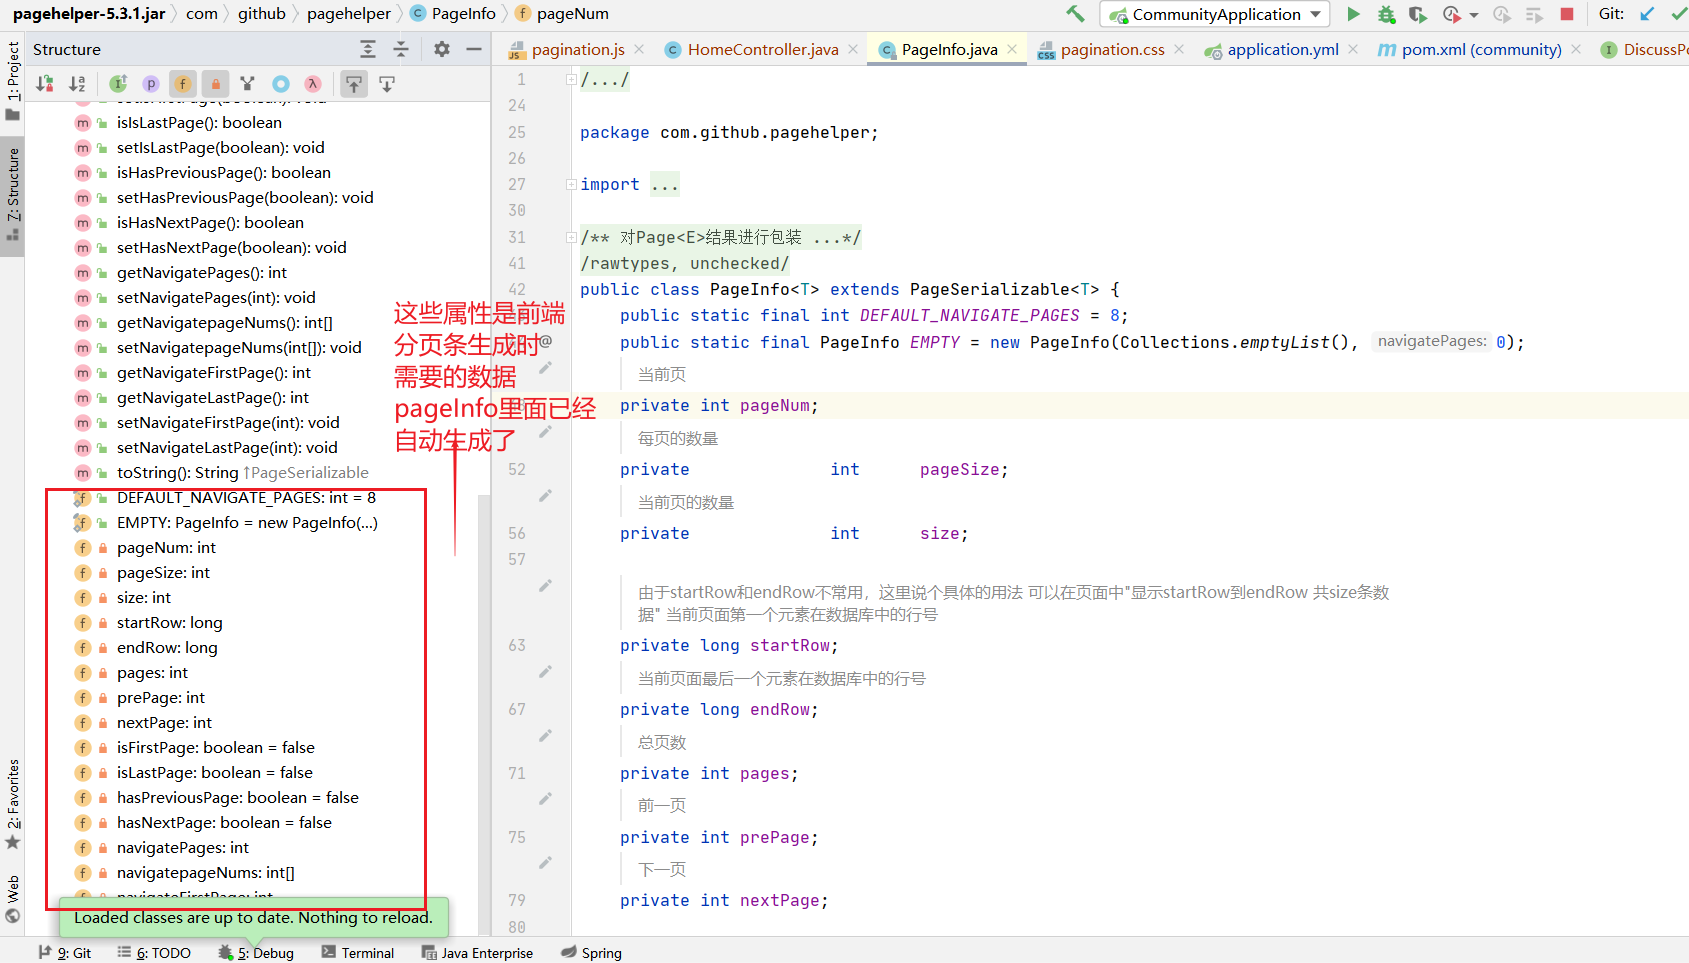This screenshot has width=1689, height=963.
Task: Open the settings gear in Structure panel
Action: (441, 48)
